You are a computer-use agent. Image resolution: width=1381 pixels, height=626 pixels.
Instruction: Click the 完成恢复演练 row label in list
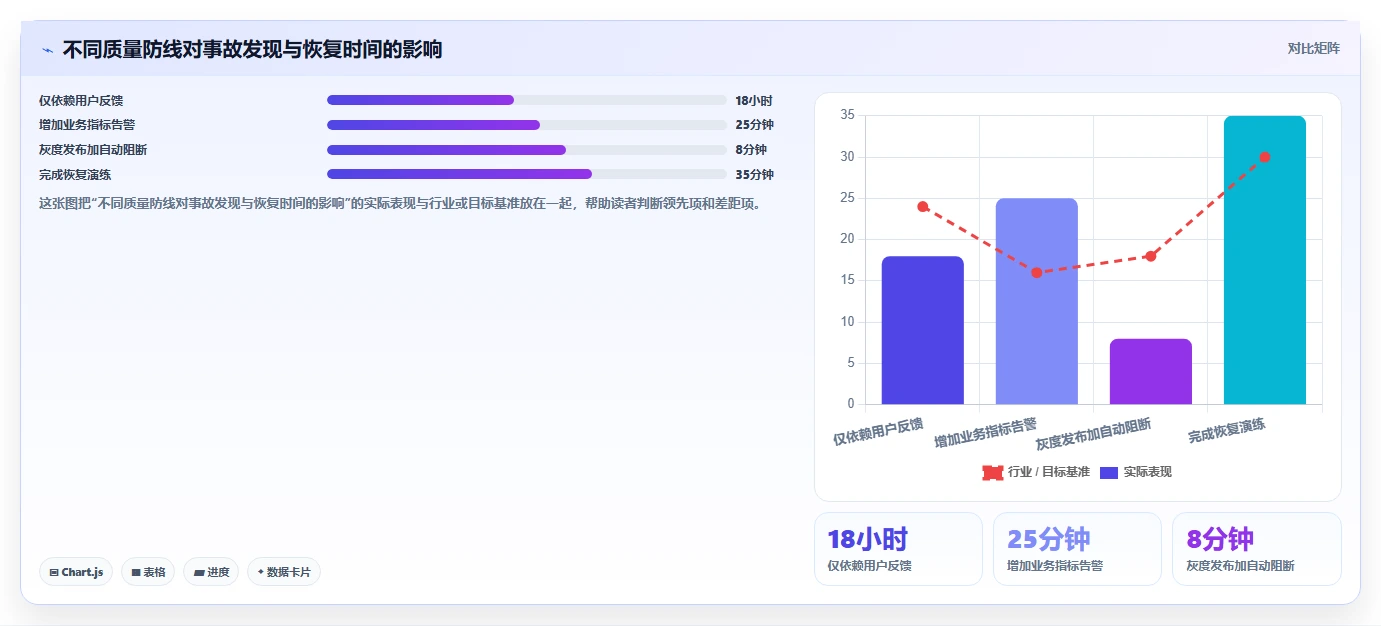pyautogui.click(x=75, y=175)
